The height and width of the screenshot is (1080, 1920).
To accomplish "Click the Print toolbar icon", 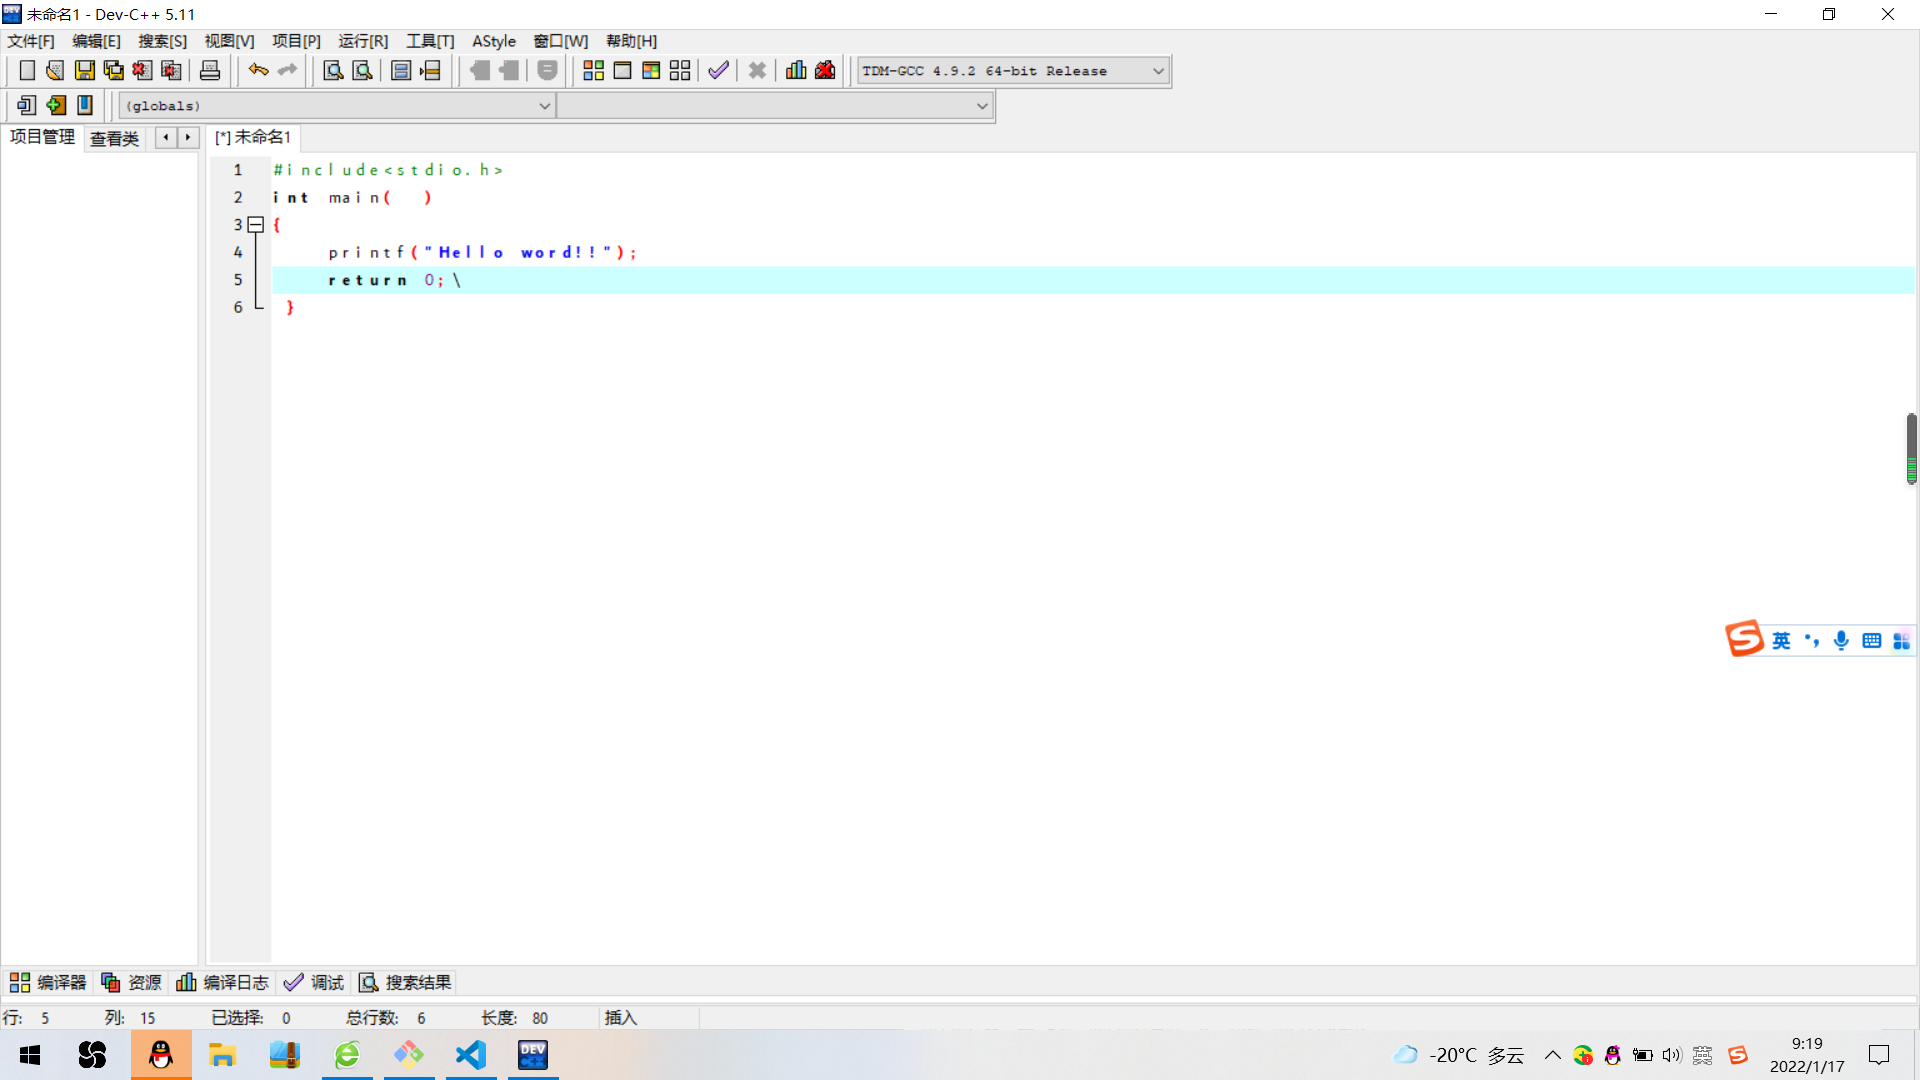I will pyautogui.click(x=210, y=71).
